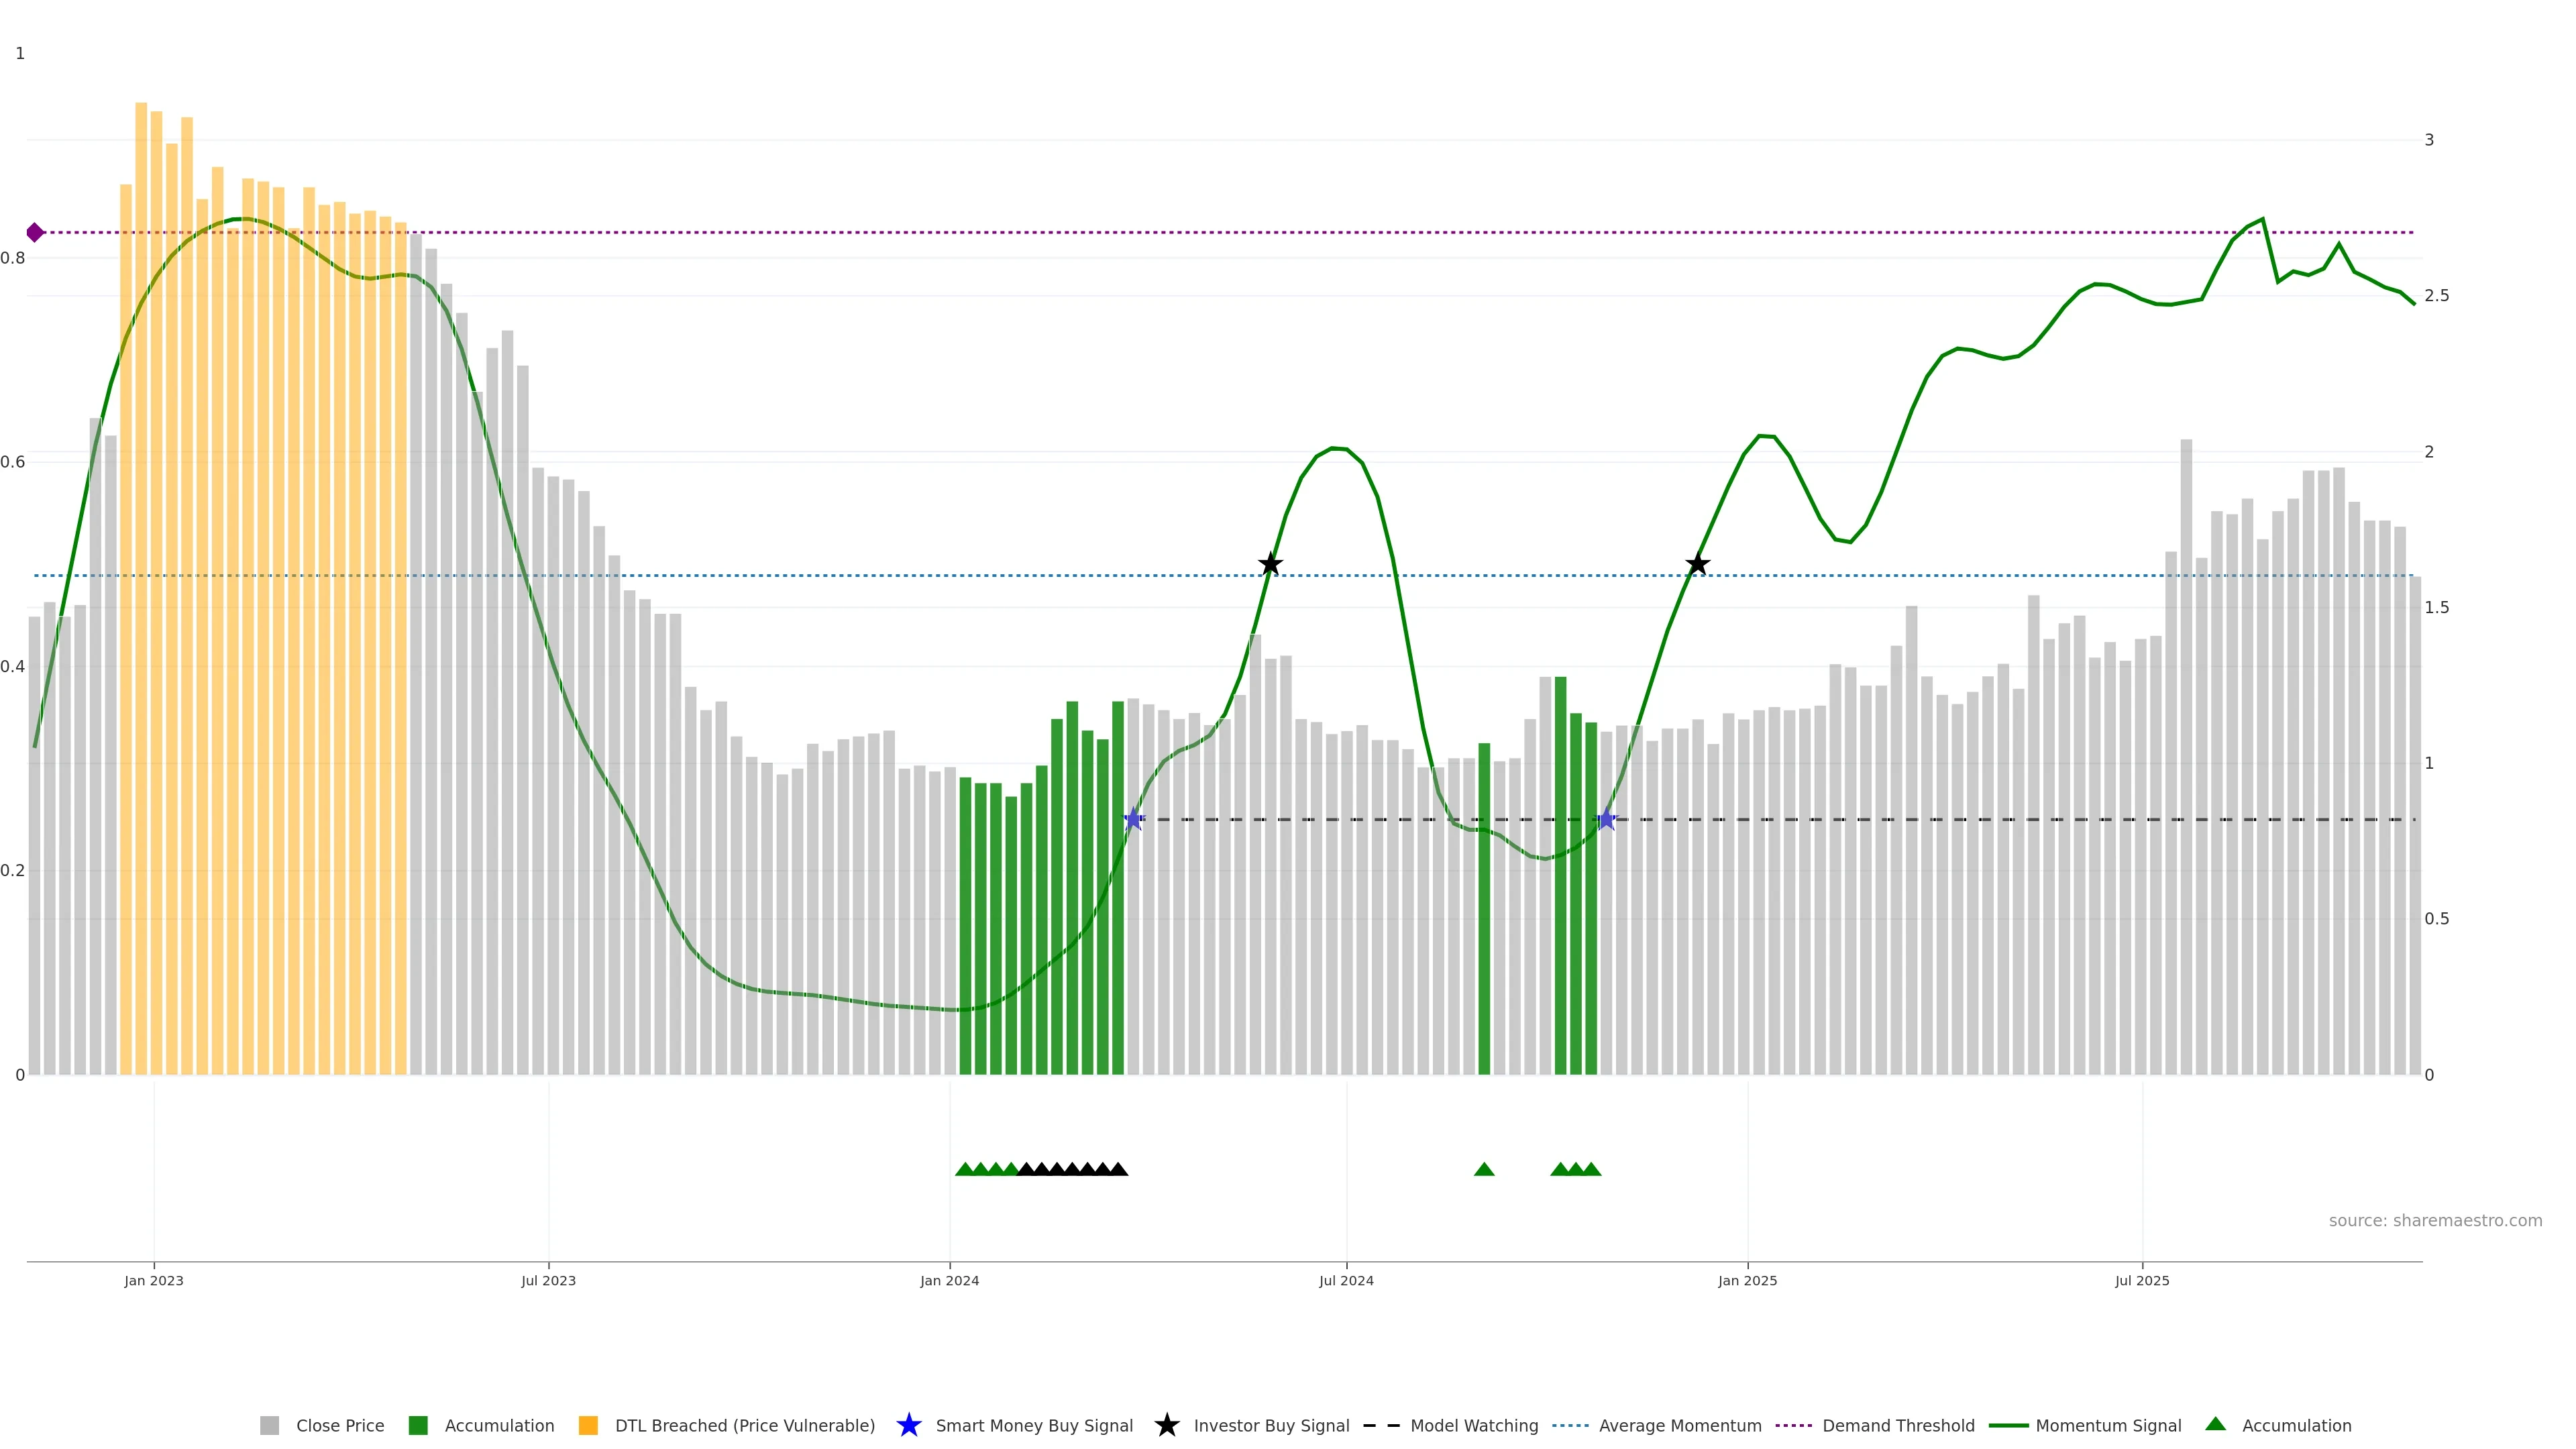Click the Jul 2025 axis label
The height and width of the screenshot is (1449, 2576).
click(x=2142, y=1281)
